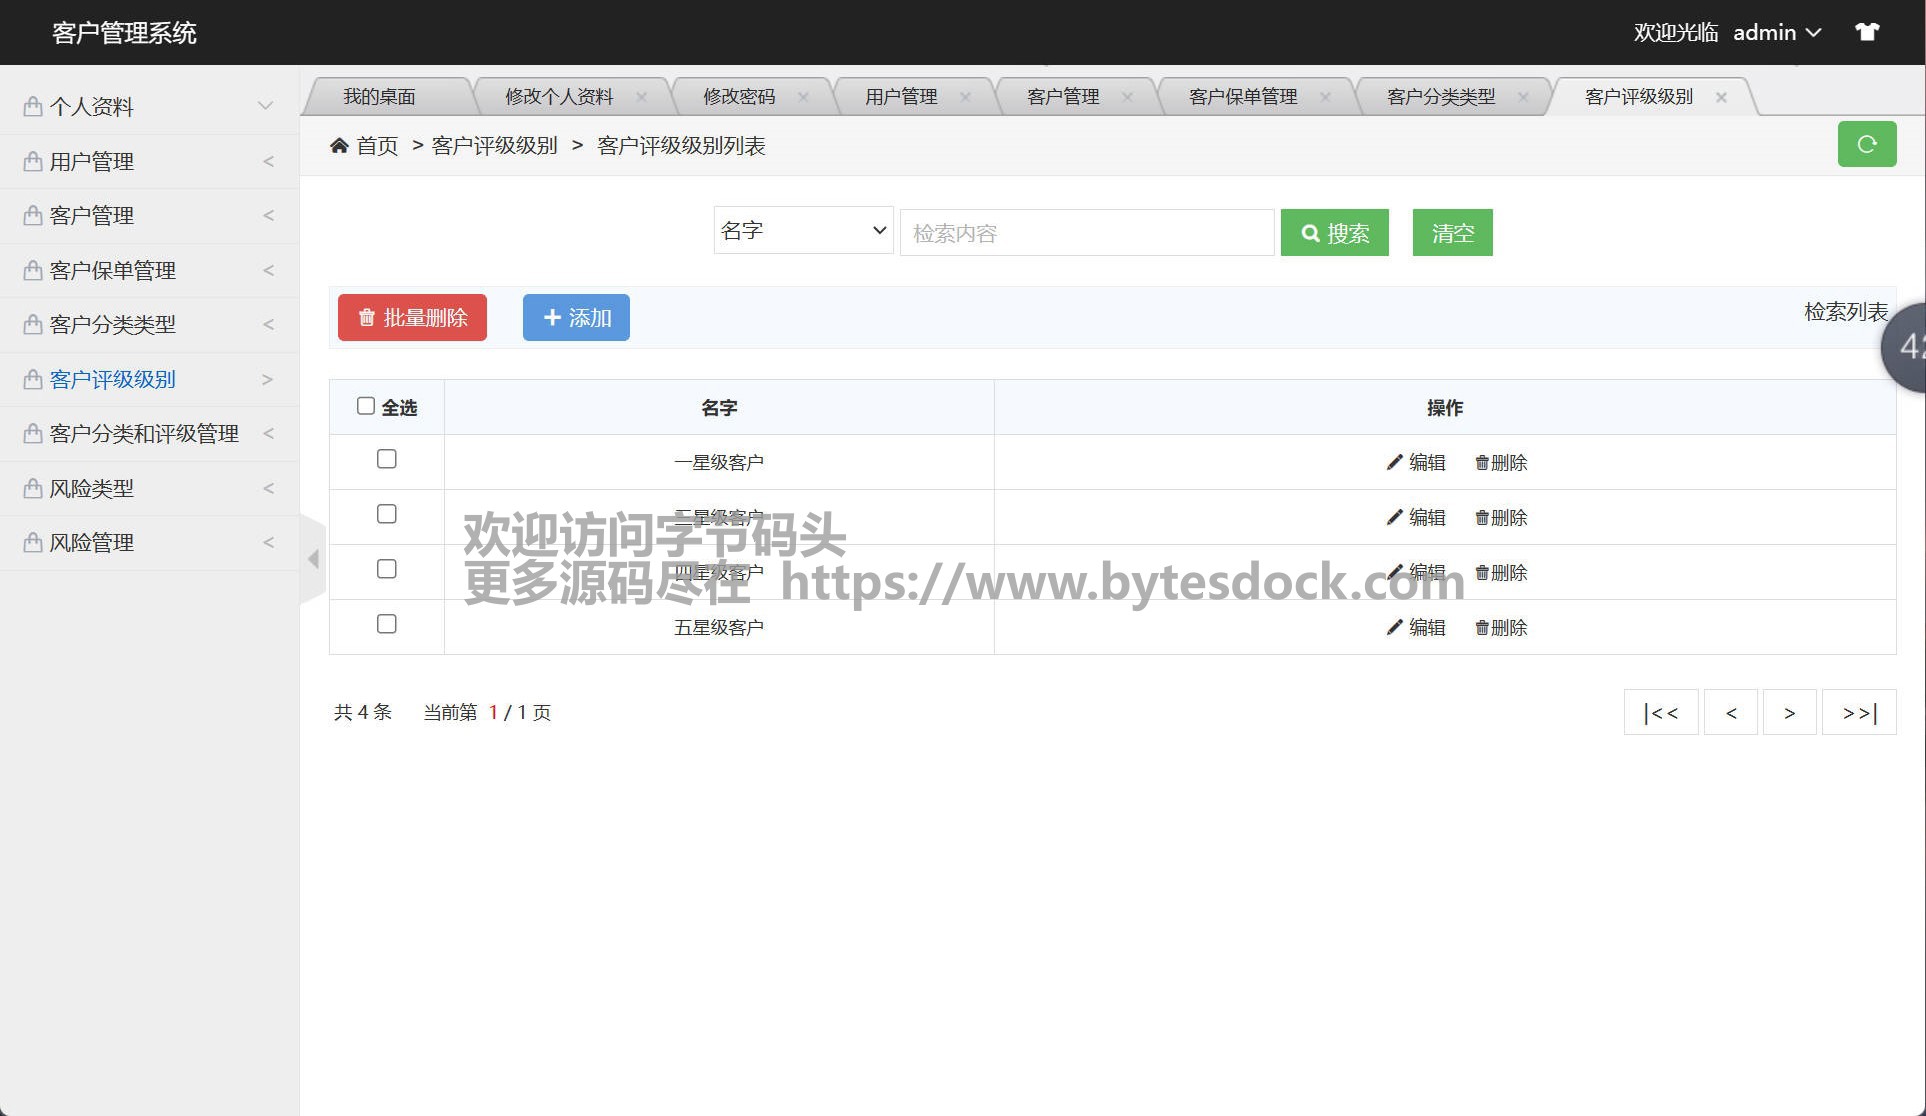The image size is (1926, 1116).
Task: Click the t-shirt skin theme icon
Action: pyautogui.click(x=1866, y=32)
